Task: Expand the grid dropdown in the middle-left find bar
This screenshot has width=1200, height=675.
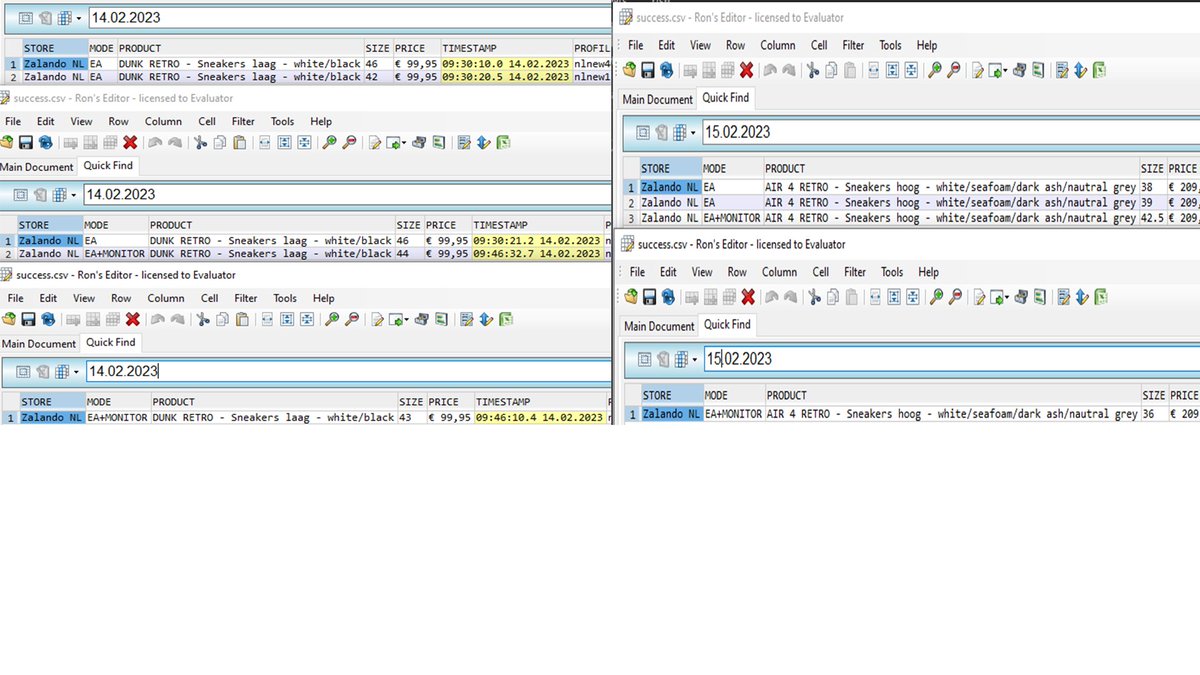Action: (74, 195)
